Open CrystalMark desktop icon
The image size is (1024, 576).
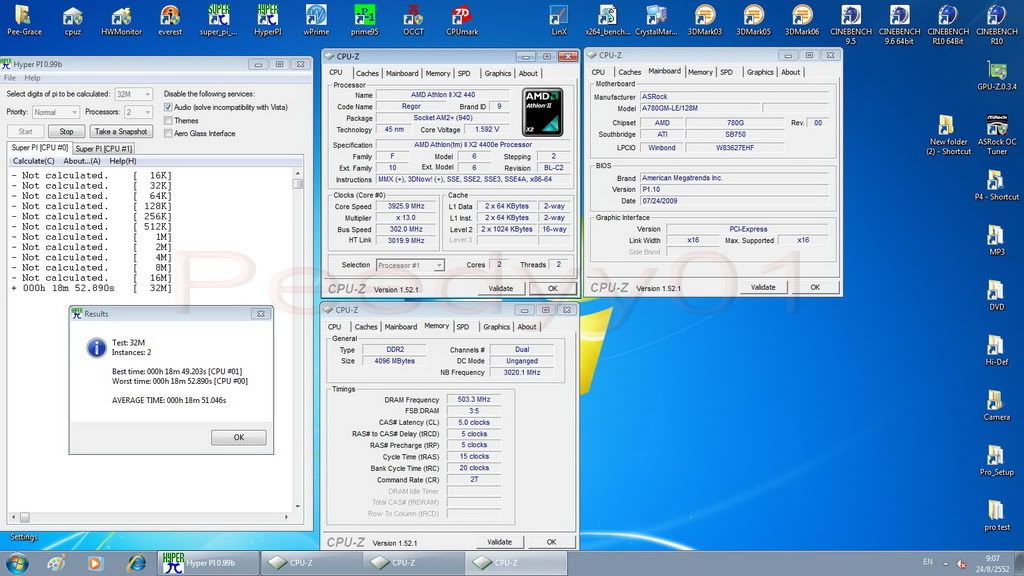(x=656, y=20)
